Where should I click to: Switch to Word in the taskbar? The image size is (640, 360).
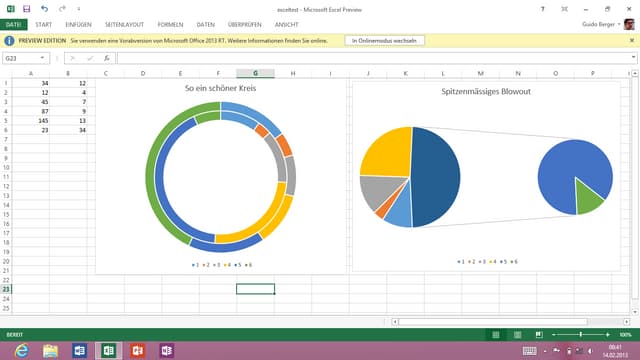pyautogui.click(x=80, y=351)
